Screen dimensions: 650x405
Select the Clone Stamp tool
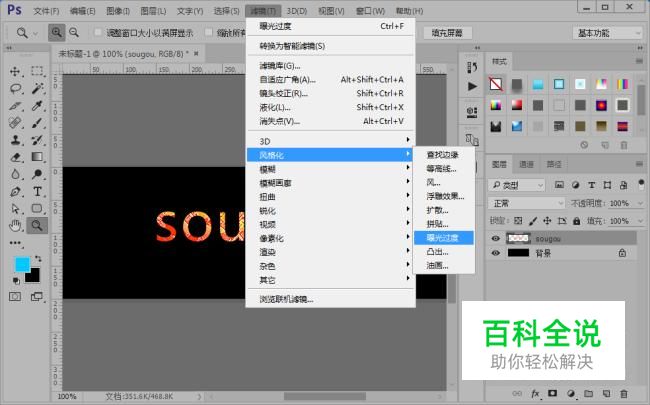[x=15, y=140]
